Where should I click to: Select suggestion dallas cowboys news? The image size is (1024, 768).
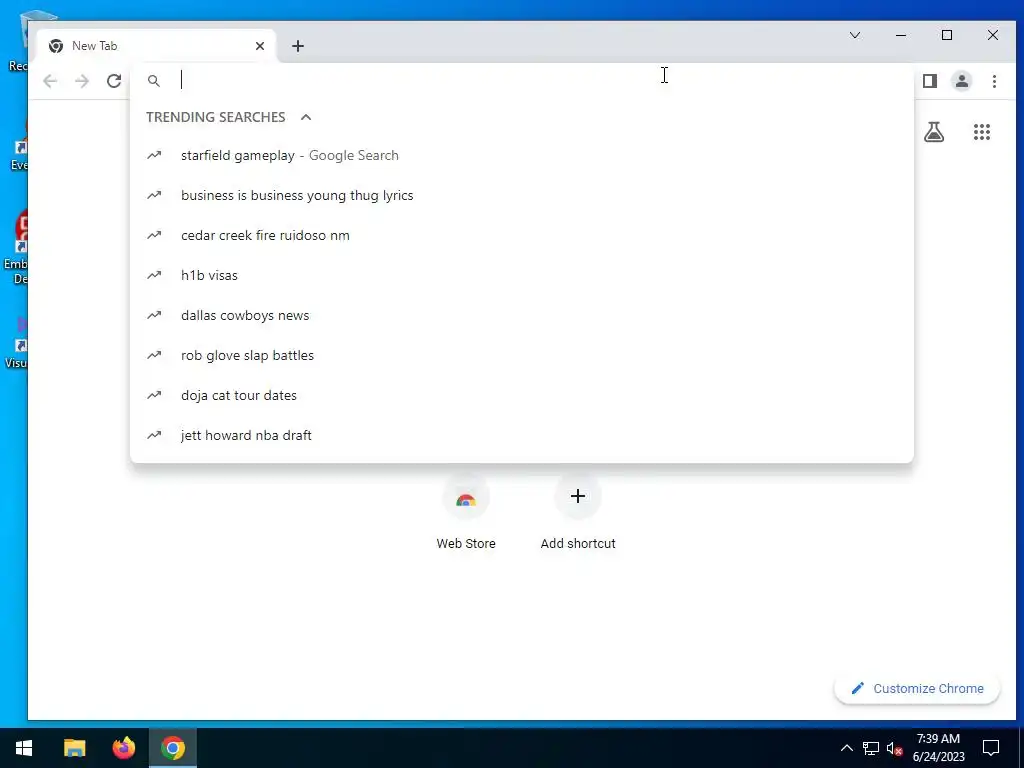[x=522, y=315]
